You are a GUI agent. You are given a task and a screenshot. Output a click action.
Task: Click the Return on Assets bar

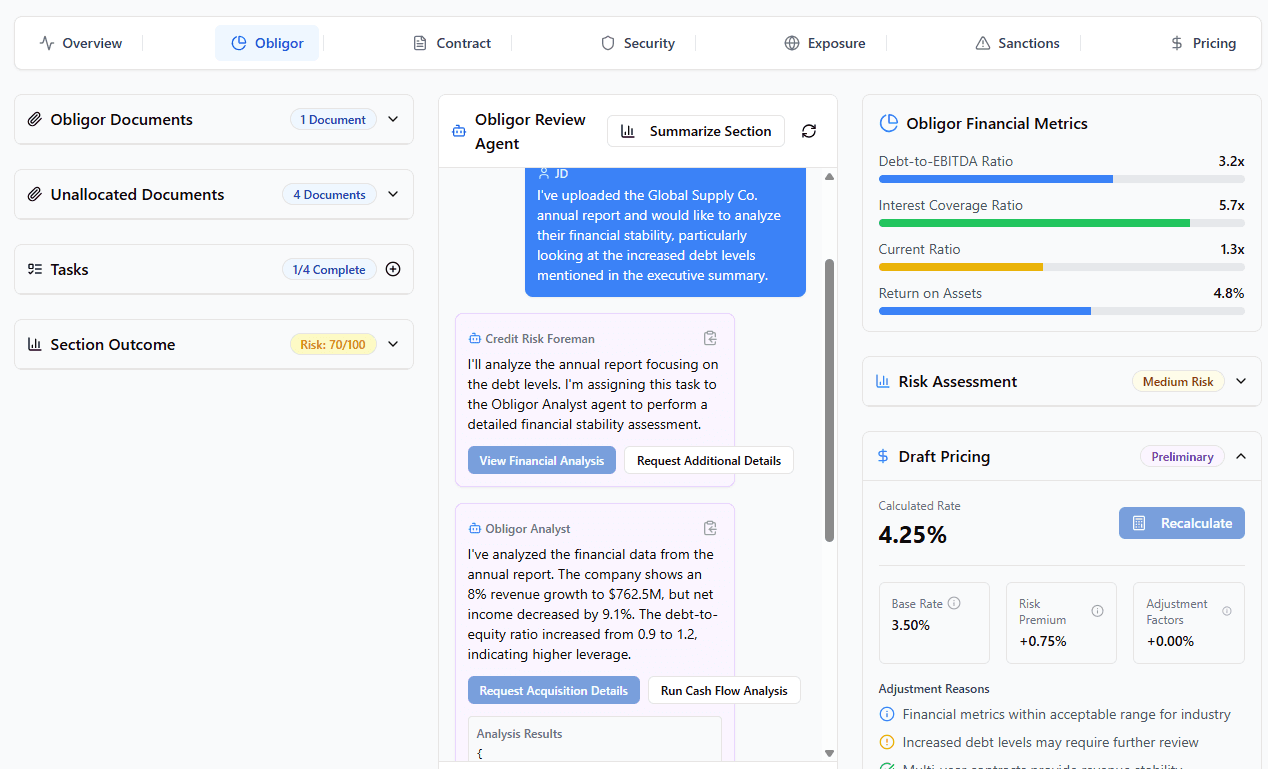click(1062, 311)
